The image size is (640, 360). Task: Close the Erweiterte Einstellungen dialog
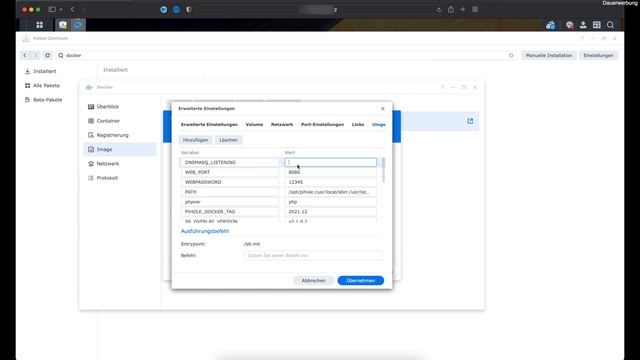[382, 109]
